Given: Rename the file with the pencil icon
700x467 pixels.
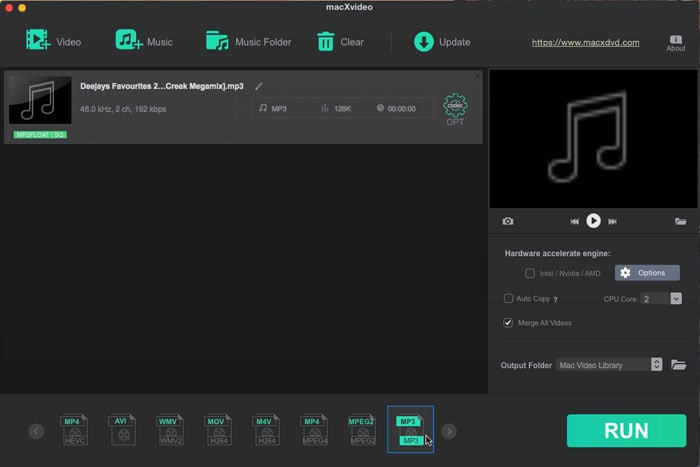Looking at the screenshot, I should 259,86.
